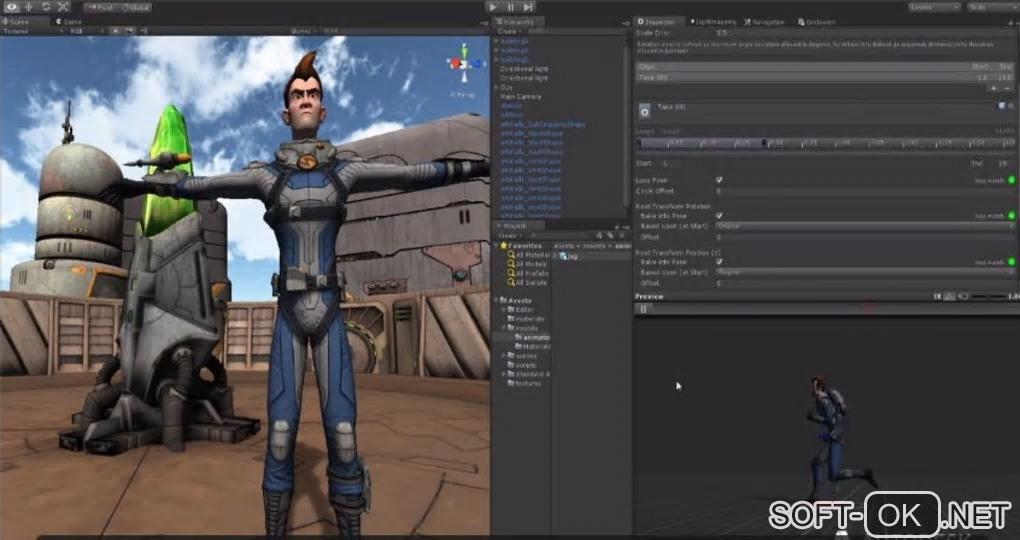Viewport: 1020px width, 540px height.
Task: Select the Hierarchy tab
Action: [518, 21]
